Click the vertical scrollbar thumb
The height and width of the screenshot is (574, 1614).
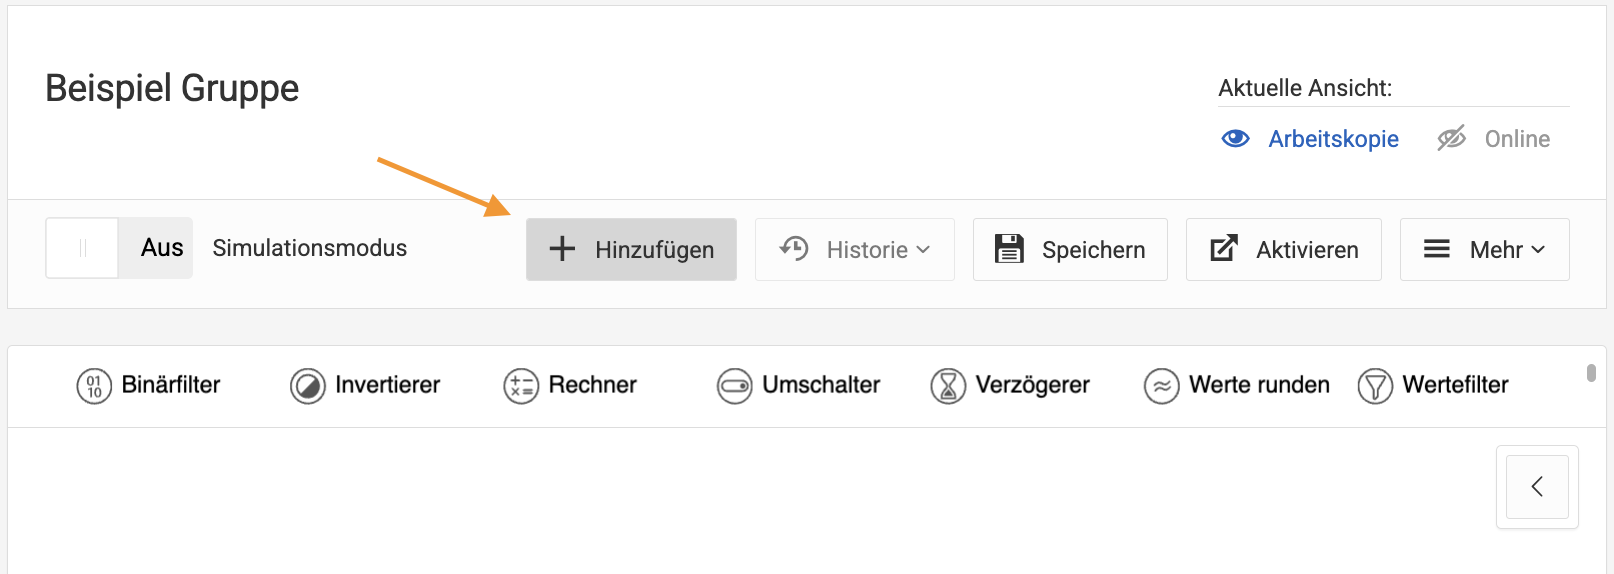[1591, 373]
